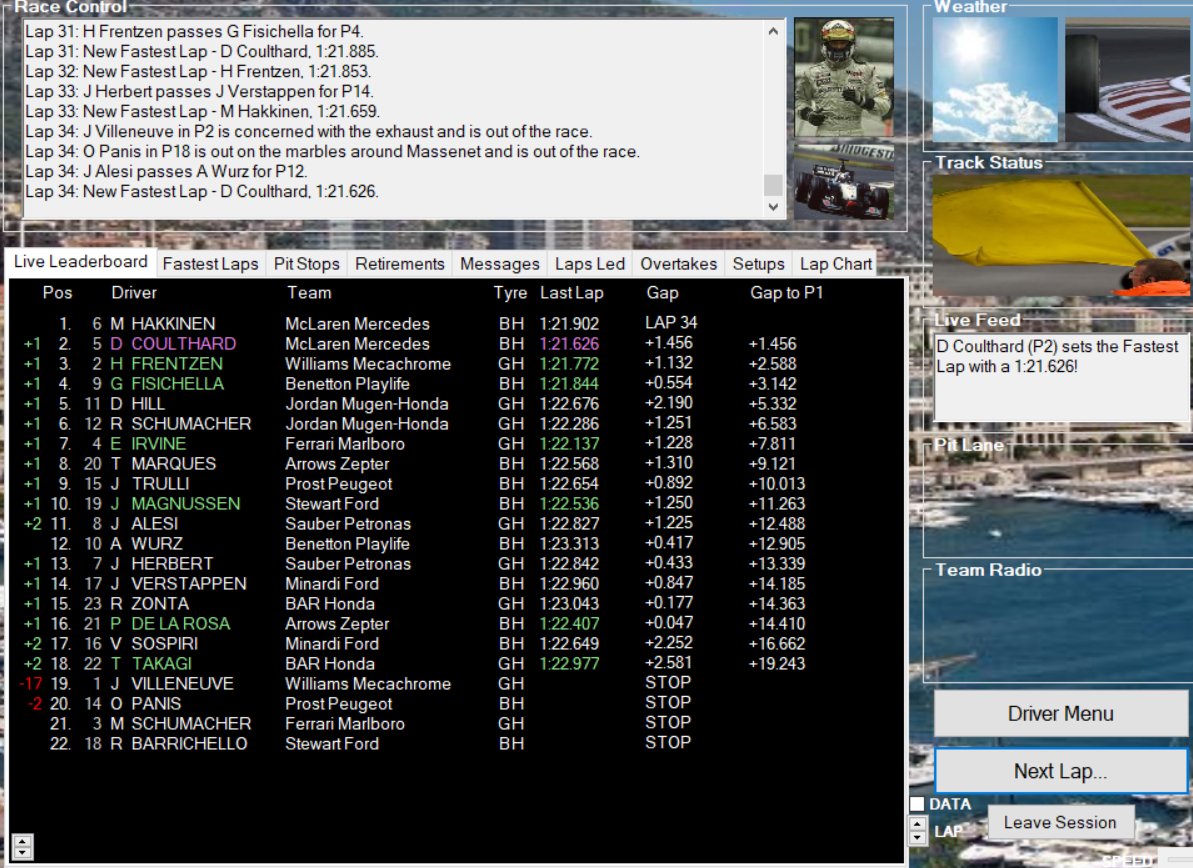Click the Race Control scrollbar thumb
Screen dimensions: 1193x868
[x=773, y=185]
